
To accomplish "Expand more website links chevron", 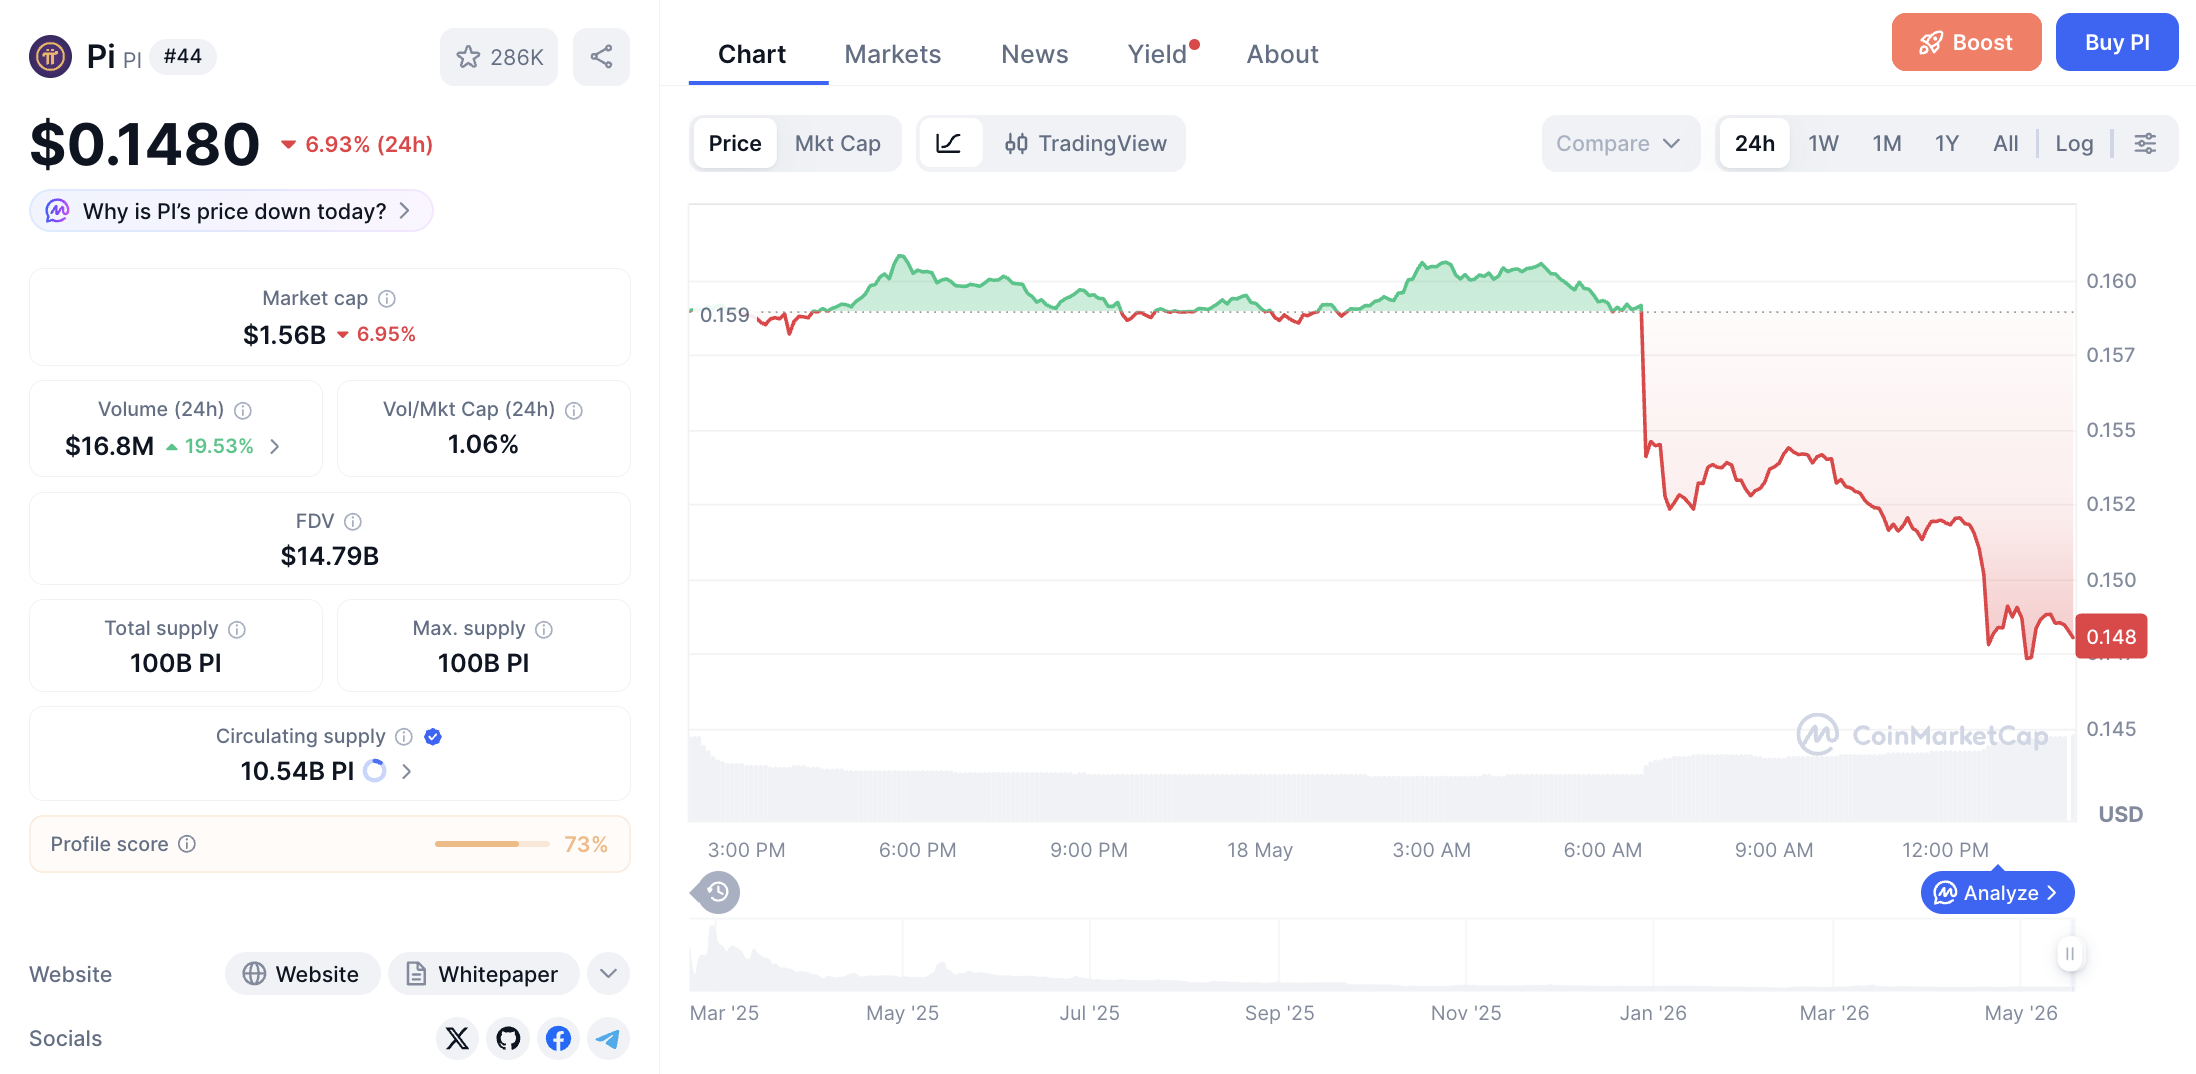I will coord(608,974).
